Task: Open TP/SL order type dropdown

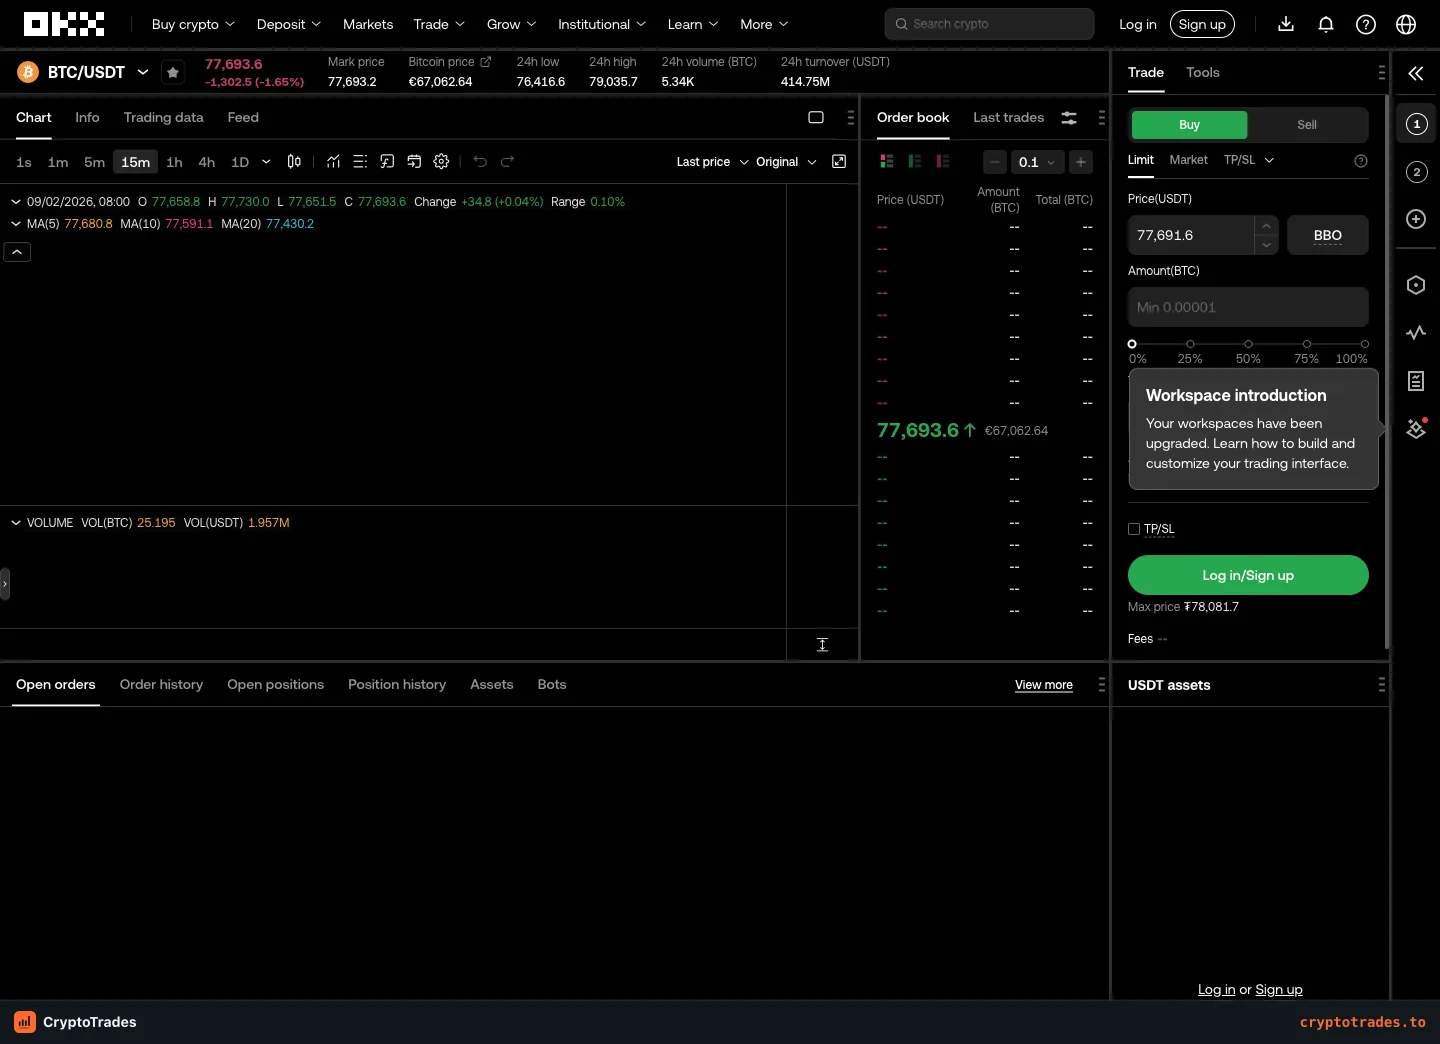Action: (1249, 160)
